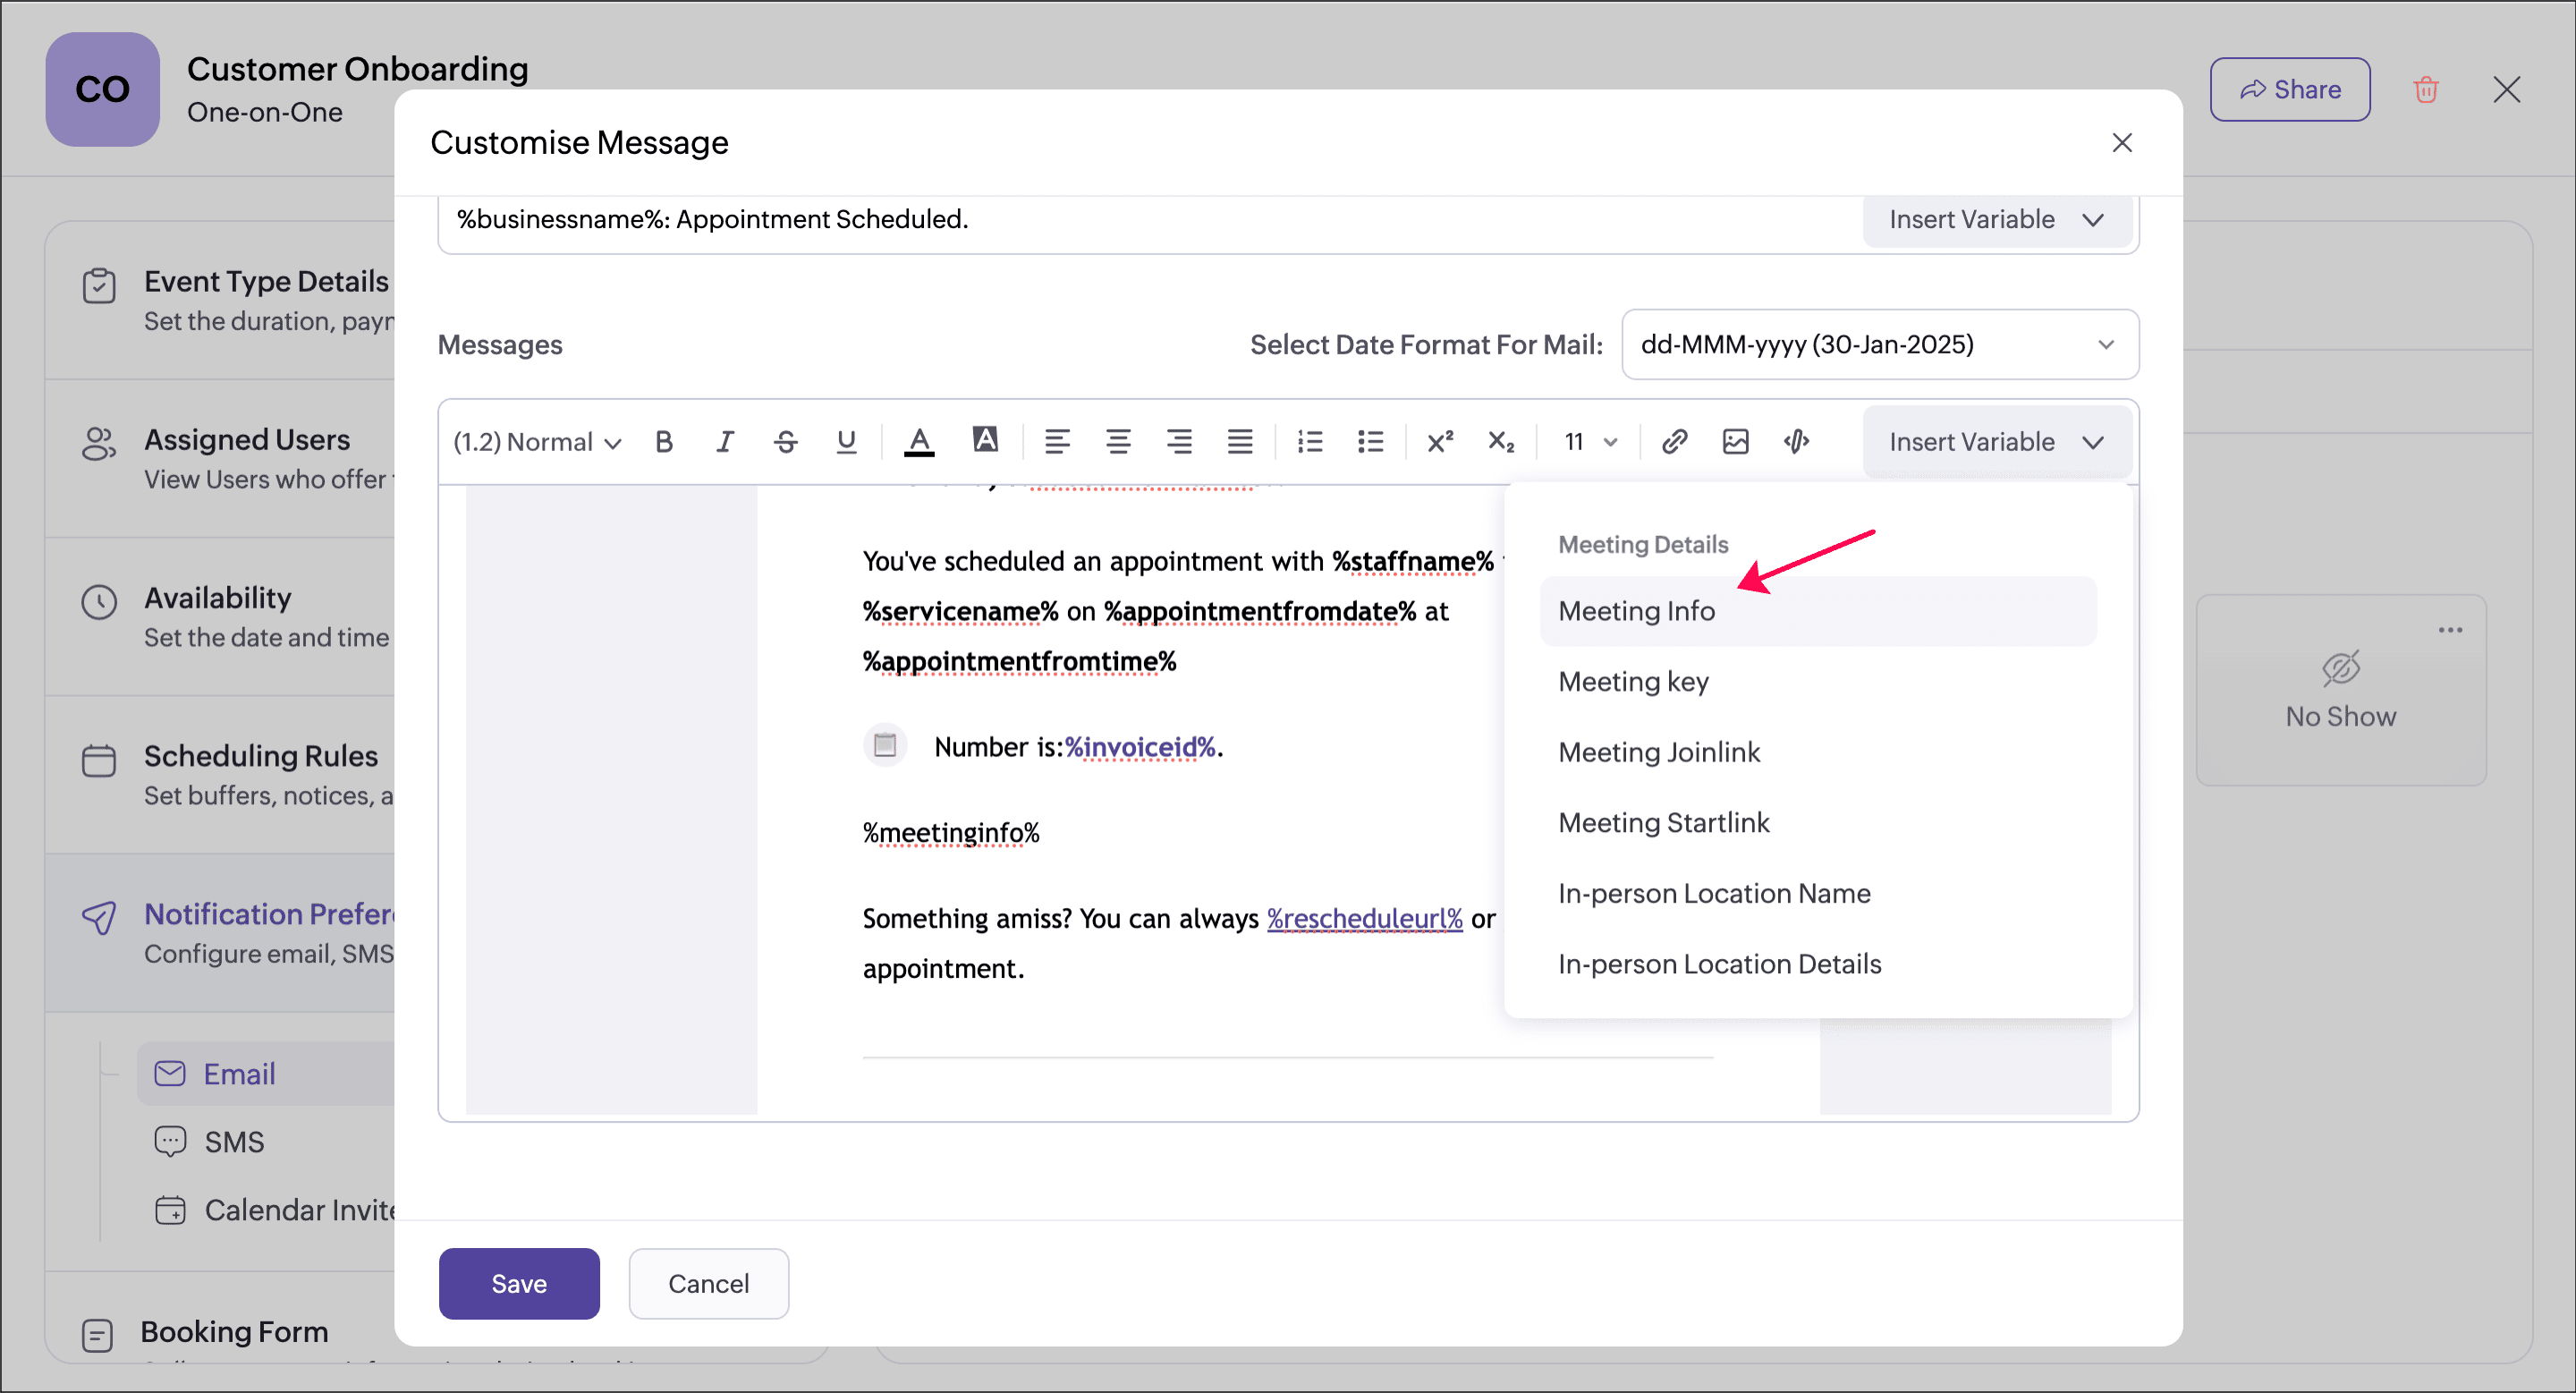Toggle underline formatting

pos(846,441)
